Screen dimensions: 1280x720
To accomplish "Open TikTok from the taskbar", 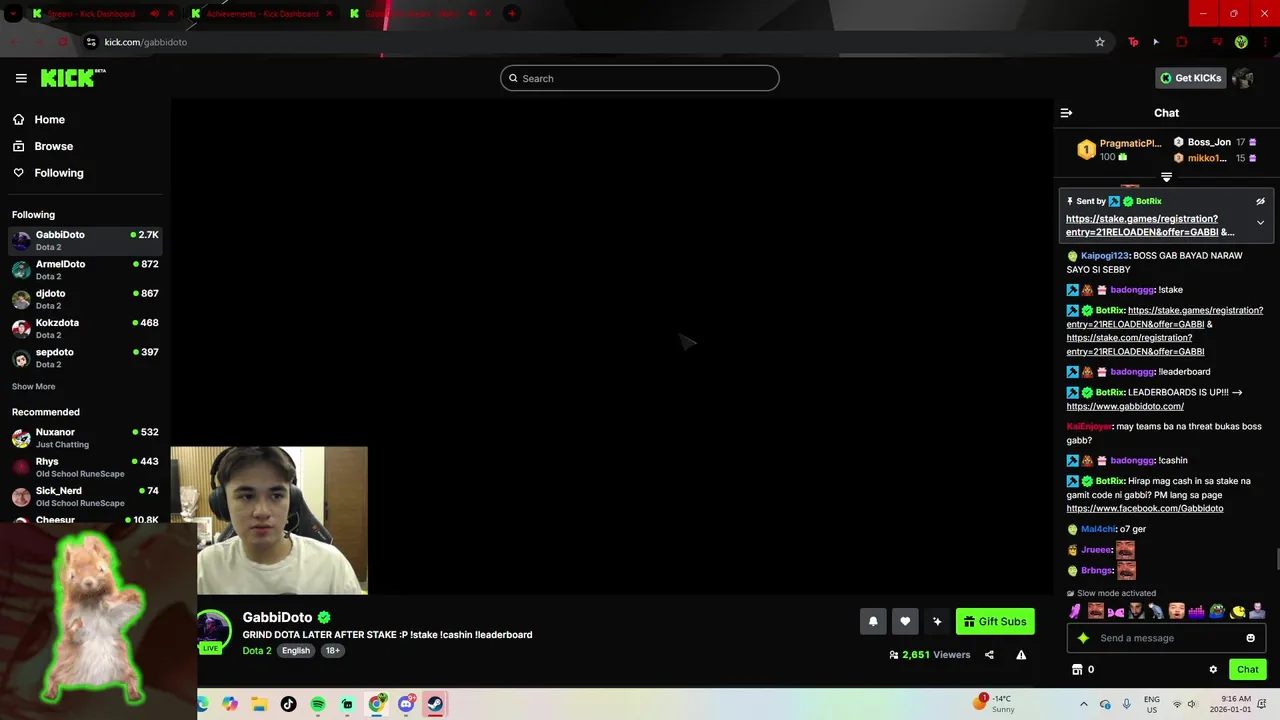I will 289,704.
